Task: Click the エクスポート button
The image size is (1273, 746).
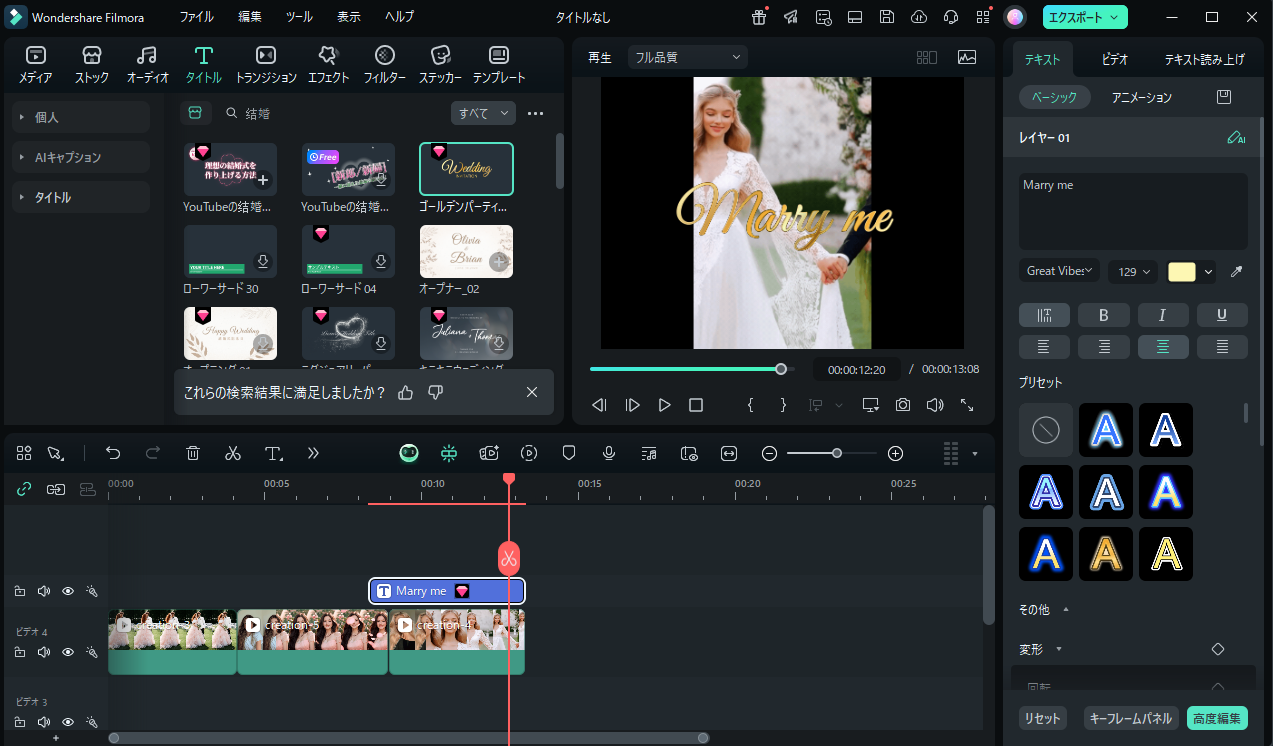Action: (x=1085, y=17)
